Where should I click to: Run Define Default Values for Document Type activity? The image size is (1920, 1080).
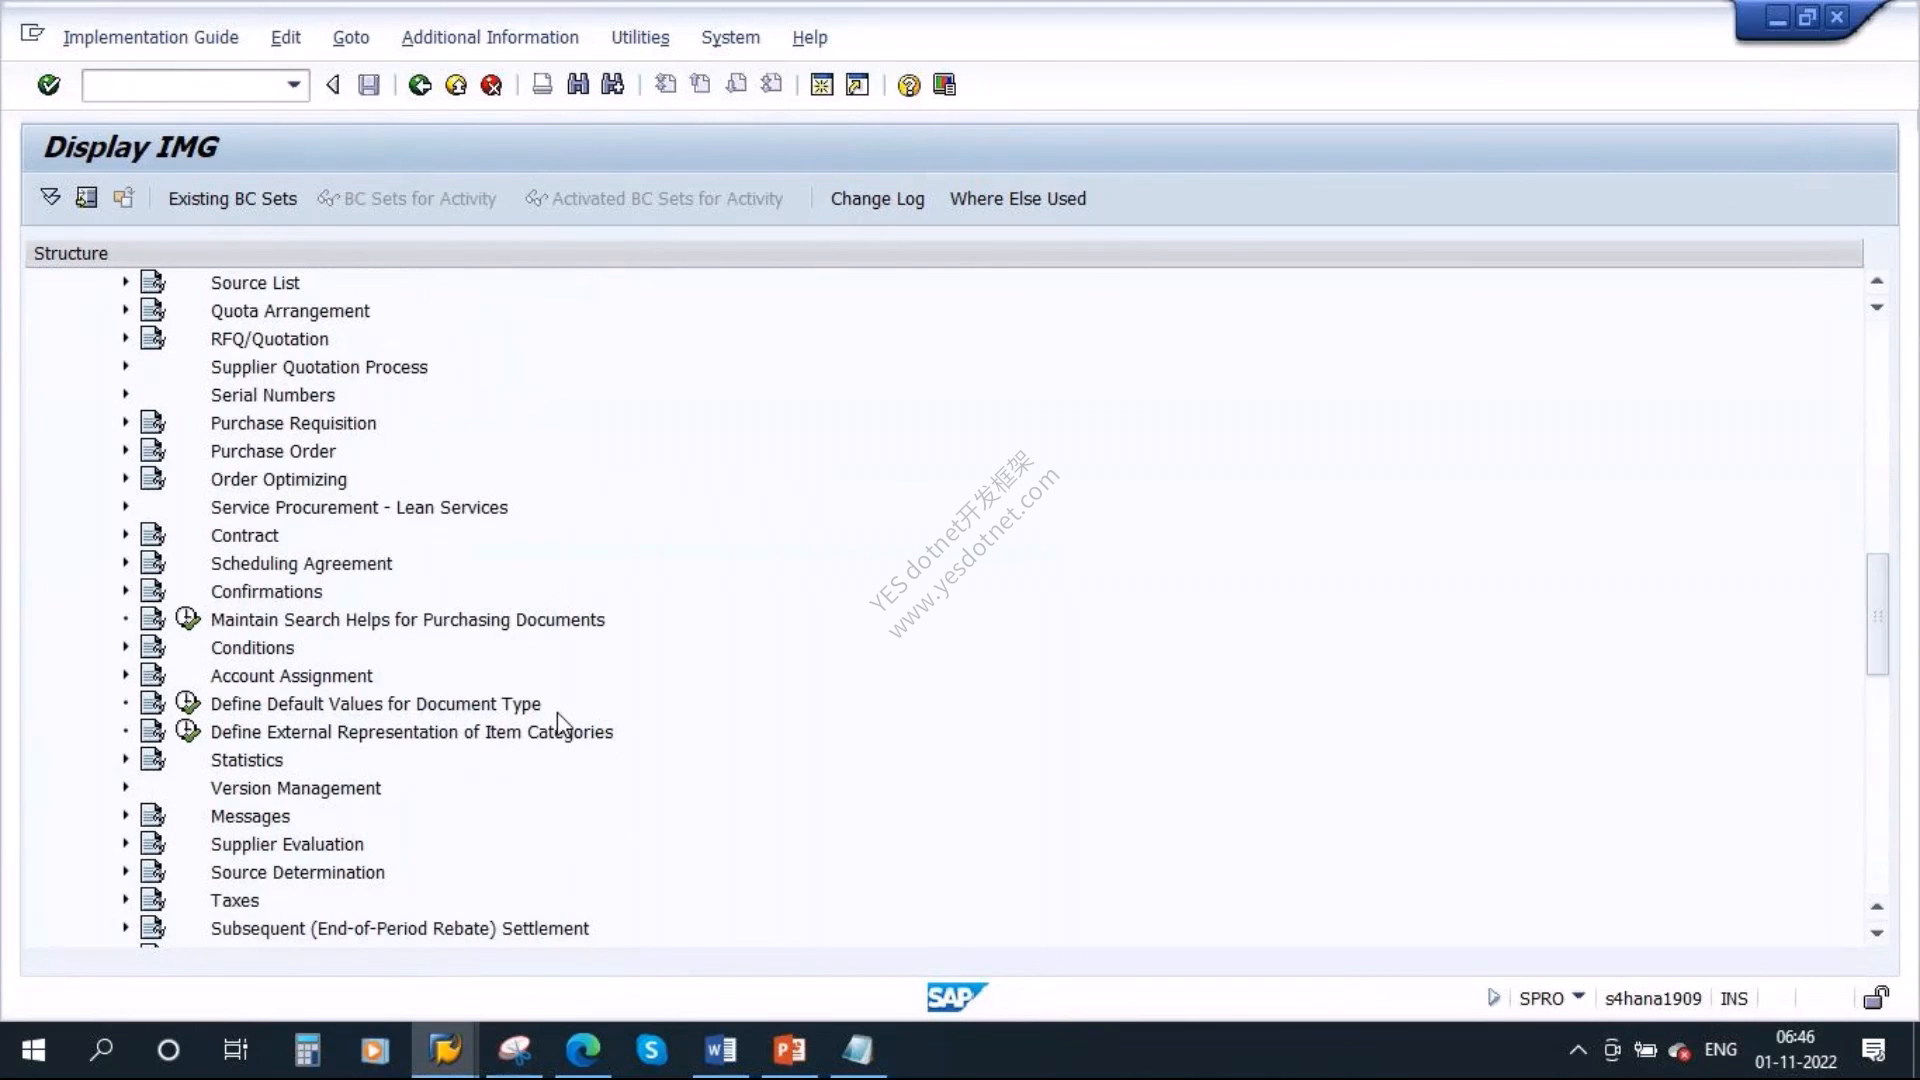[x=188, y=703]
